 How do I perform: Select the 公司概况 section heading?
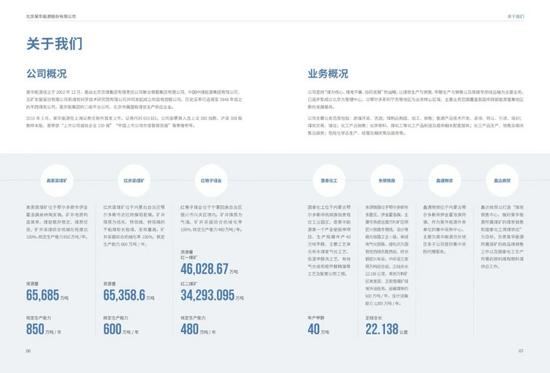click(x=46, y=74)
